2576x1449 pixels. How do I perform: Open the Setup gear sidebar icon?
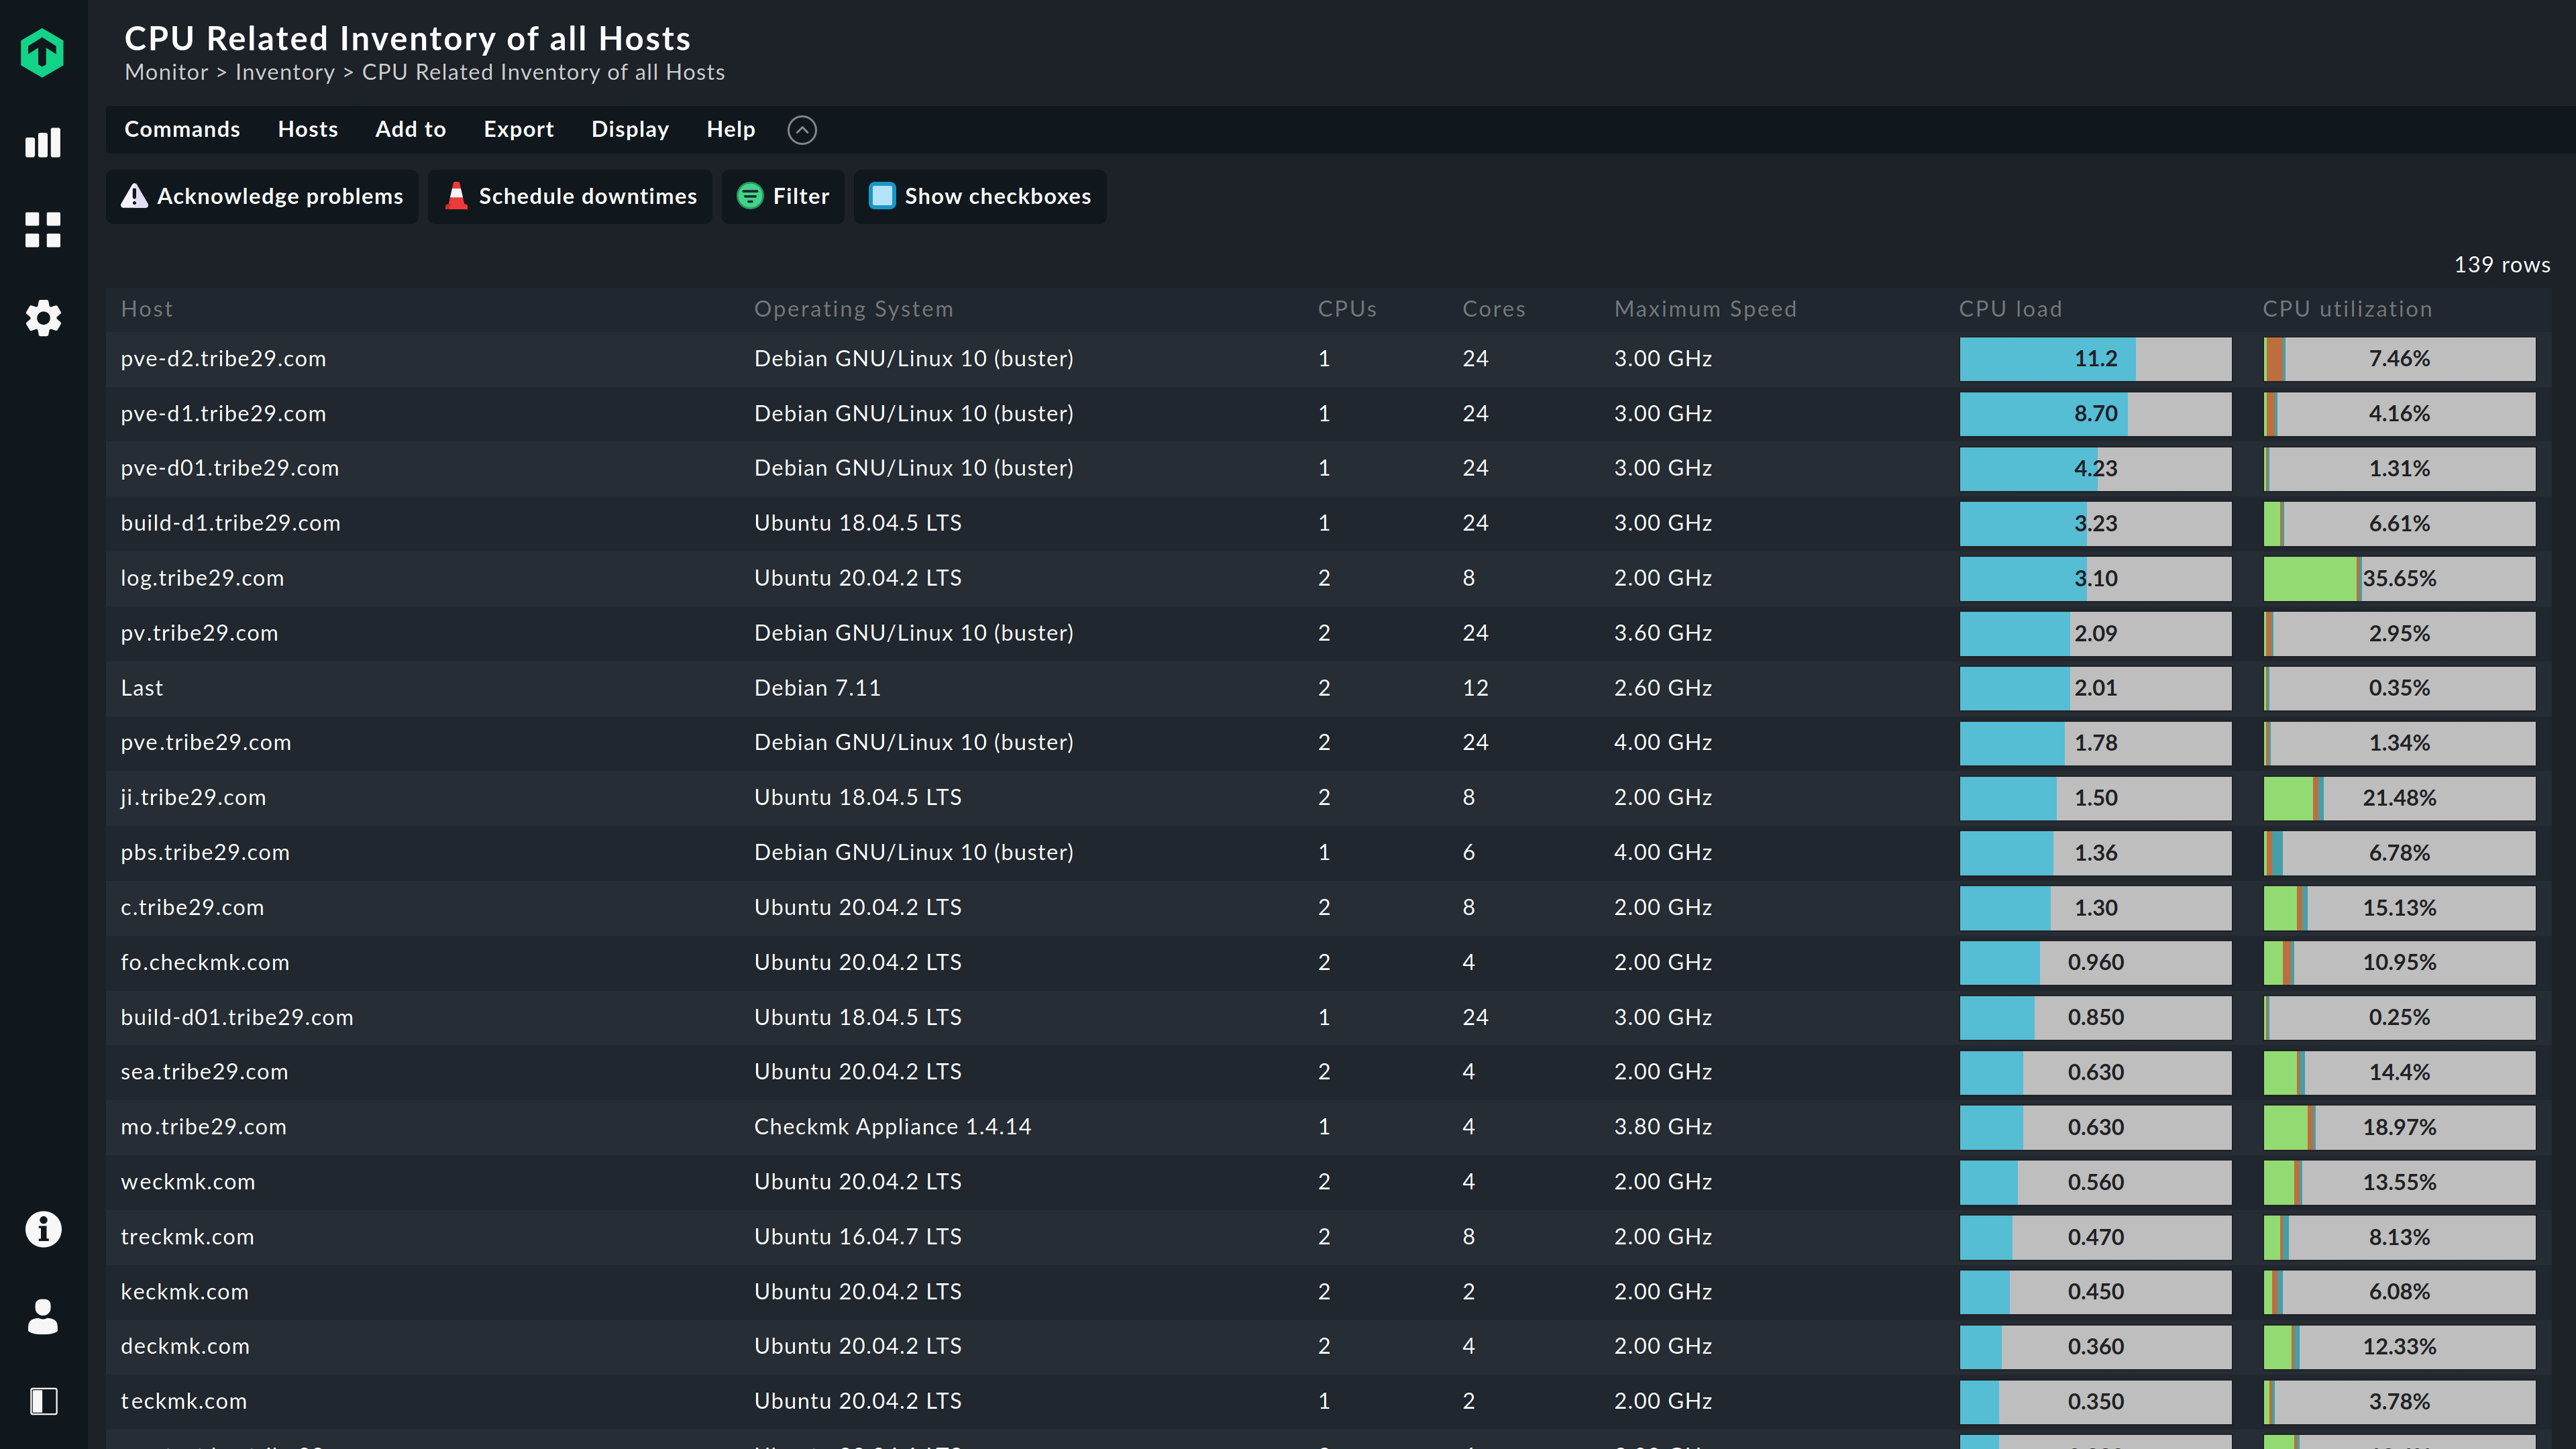43,318
